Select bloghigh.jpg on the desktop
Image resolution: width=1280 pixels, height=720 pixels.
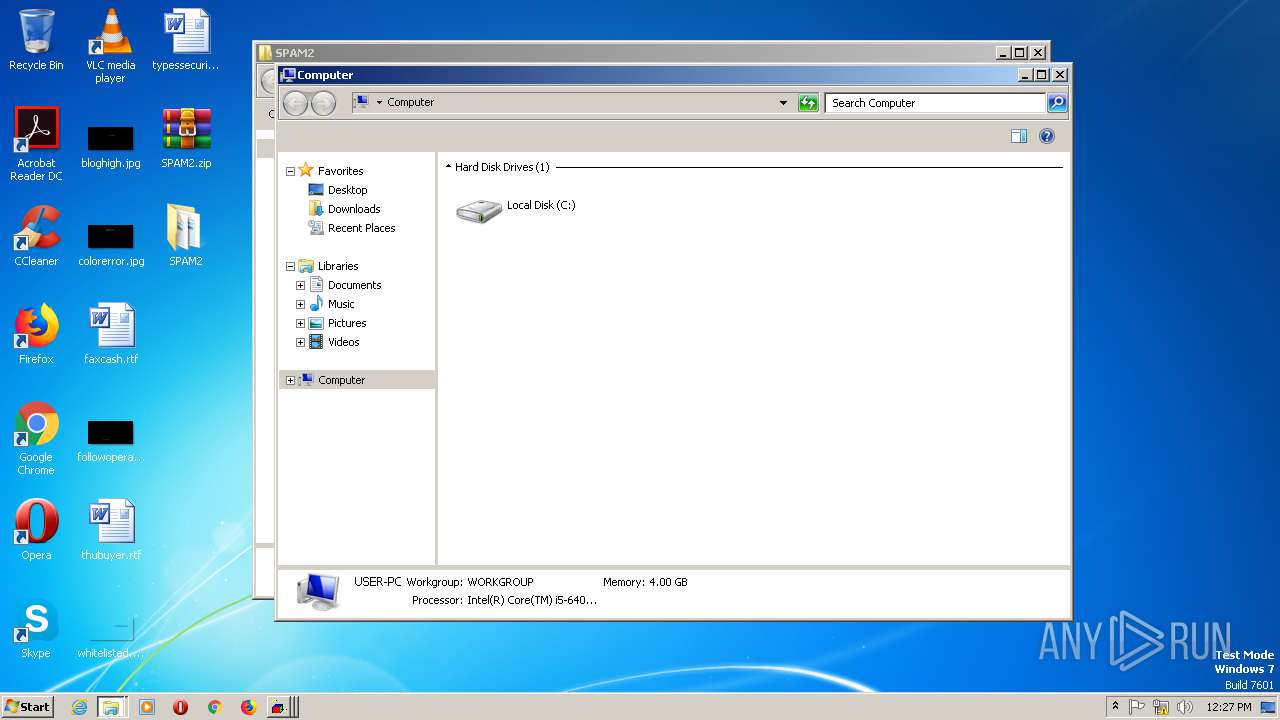110,145
